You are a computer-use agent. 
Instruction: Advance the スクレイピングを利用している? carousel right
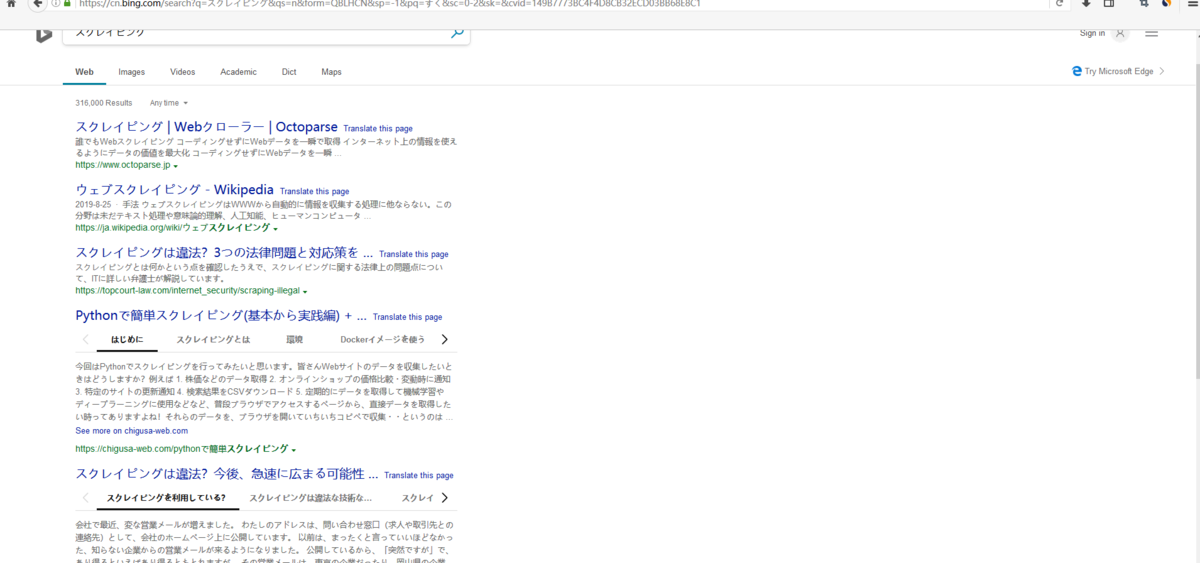444,497
